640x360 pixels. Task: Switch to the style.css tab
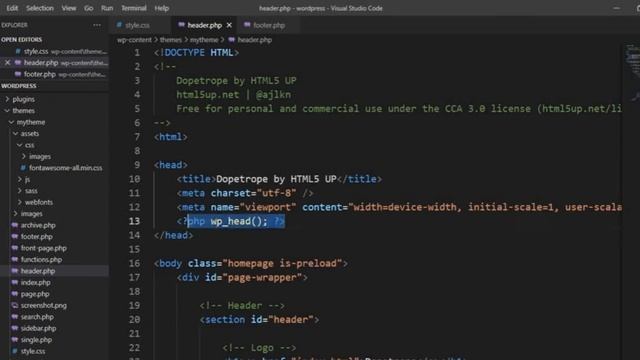click(137, 25)
